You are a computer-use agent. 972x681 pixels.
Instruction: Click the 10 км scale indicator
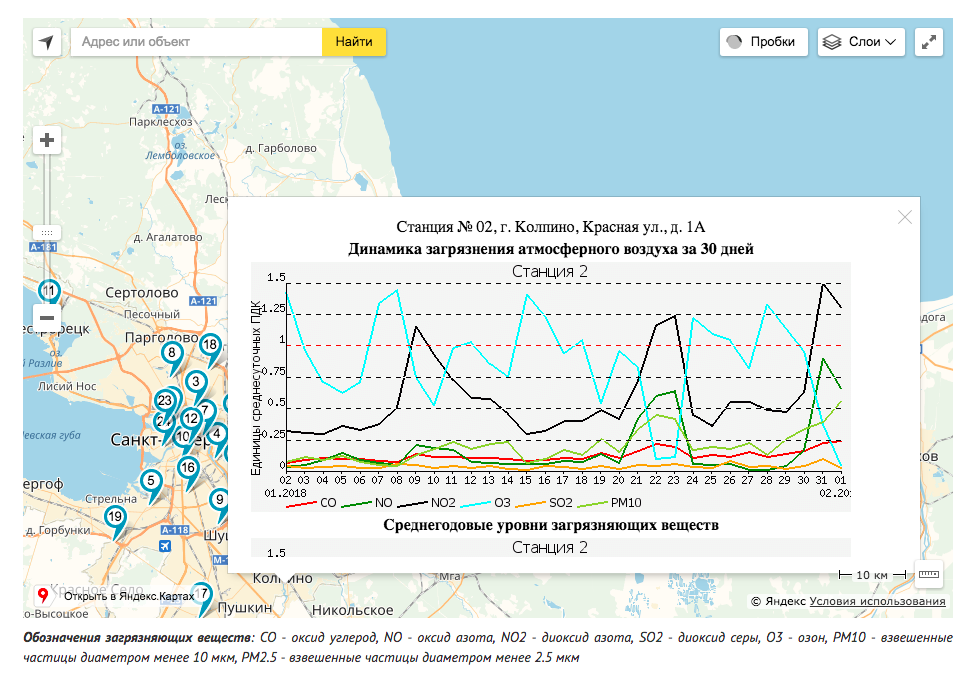point(872,575)
